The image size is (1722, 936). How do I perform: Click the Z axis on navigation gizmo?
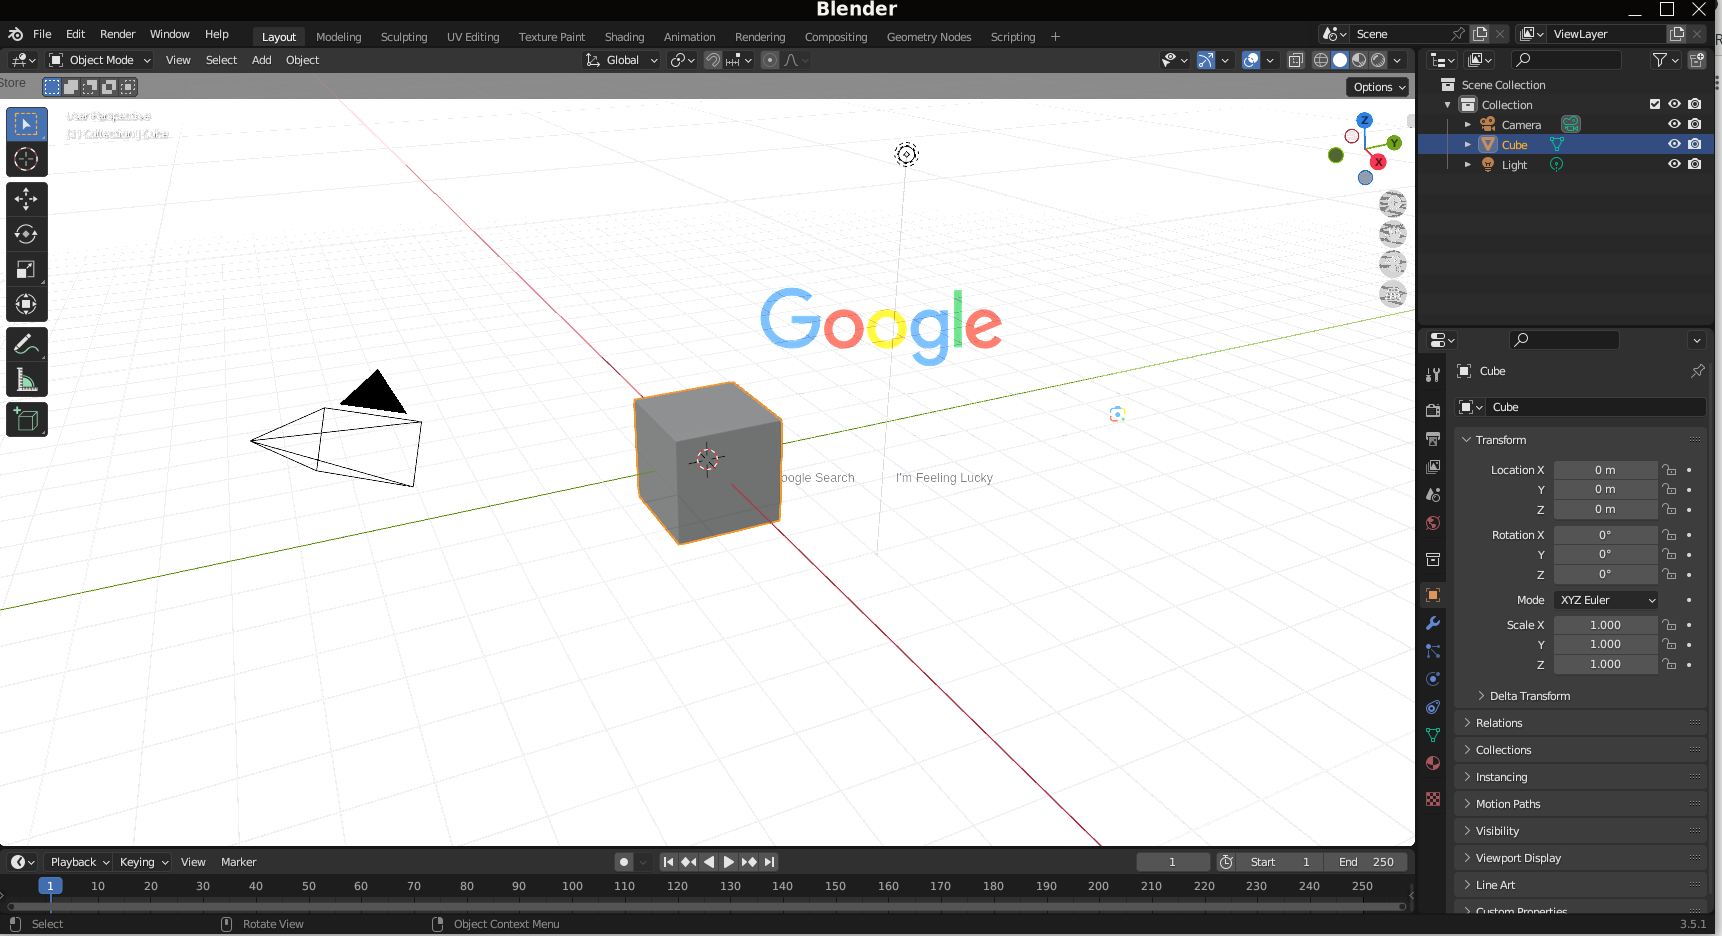(1365, 120)
